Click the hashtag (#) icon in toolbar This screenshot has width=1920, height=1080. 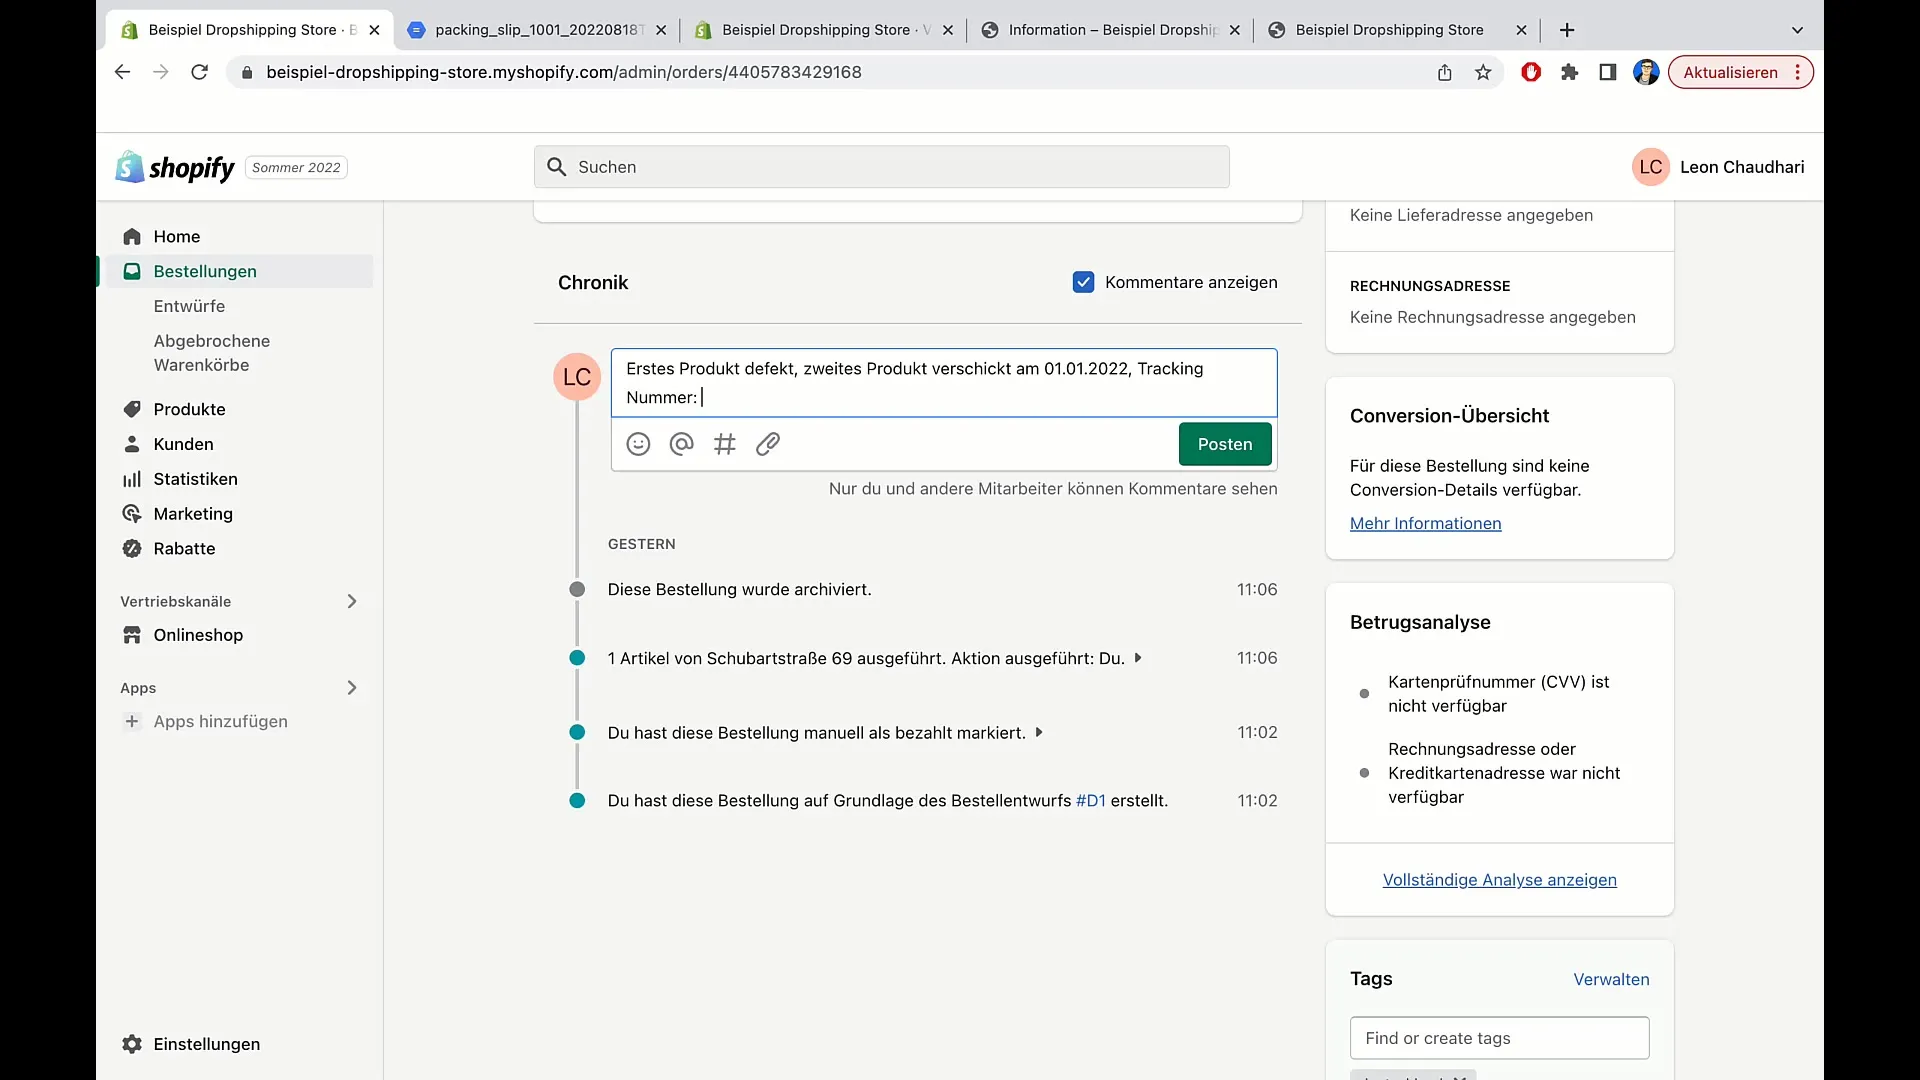tap(725, 444)
